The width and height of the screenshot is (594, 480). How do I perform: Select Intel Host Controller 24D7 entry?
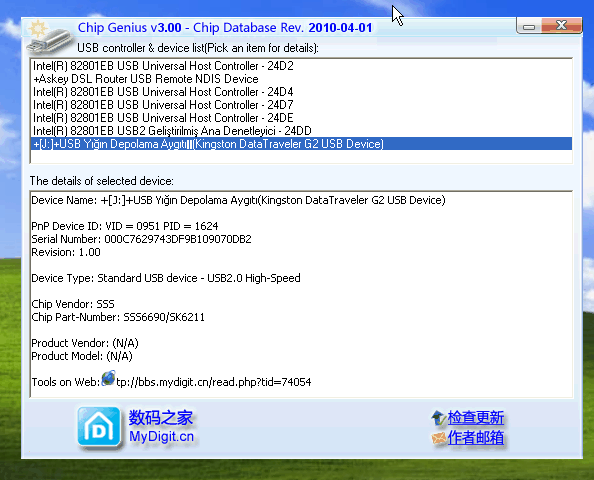point(301,105)
